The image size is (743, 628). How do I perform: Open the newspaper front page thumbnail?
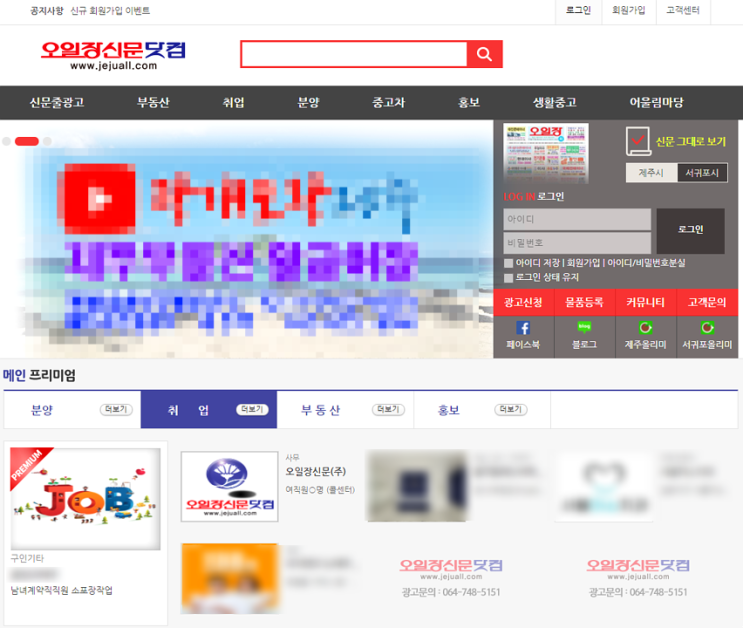[545, 153]
